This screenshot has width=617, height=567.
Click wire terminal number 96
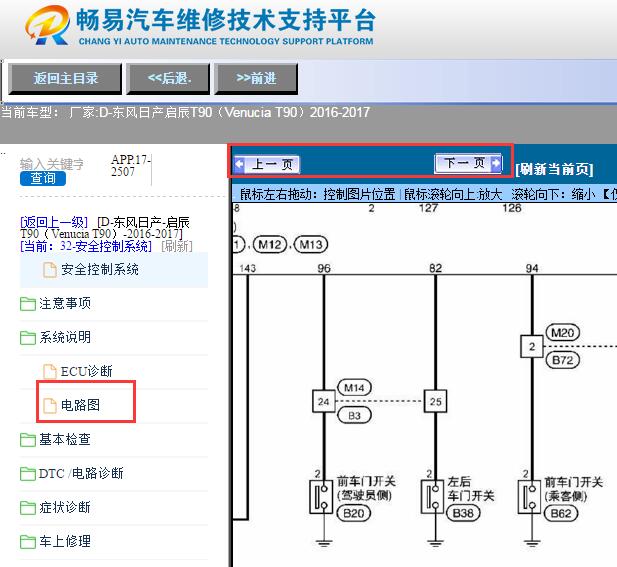coord(324,268)
